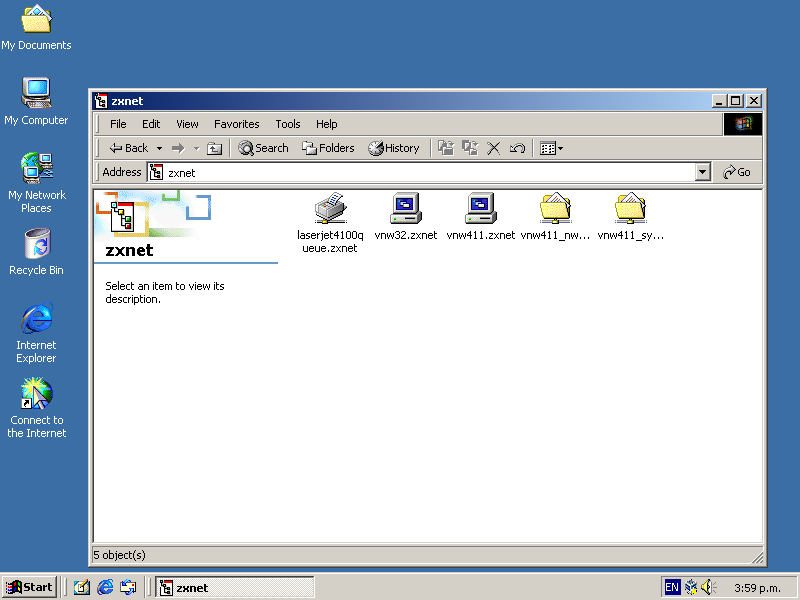Click the 3:59 p.m. clock
The image size is (800, 600).
(757, 588)
